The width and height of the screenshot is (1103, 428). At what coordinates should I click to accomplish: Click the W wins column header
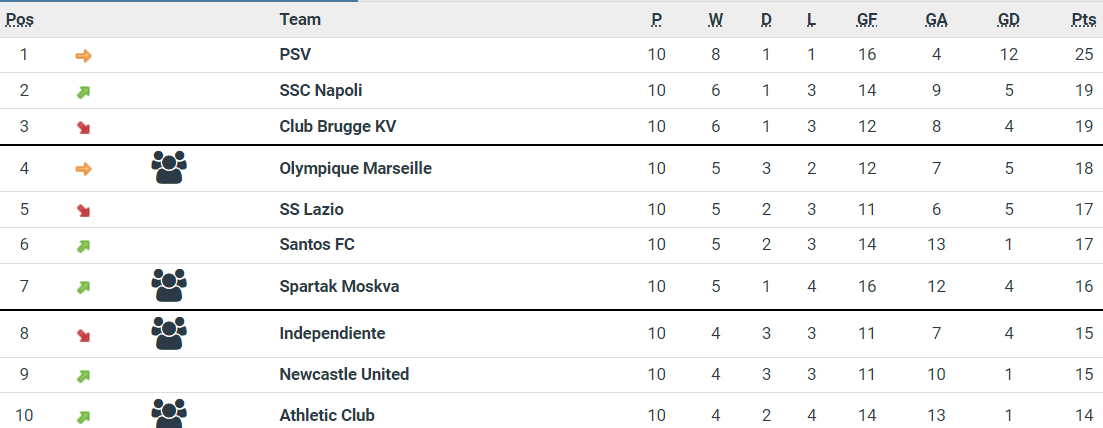[715, 20]
